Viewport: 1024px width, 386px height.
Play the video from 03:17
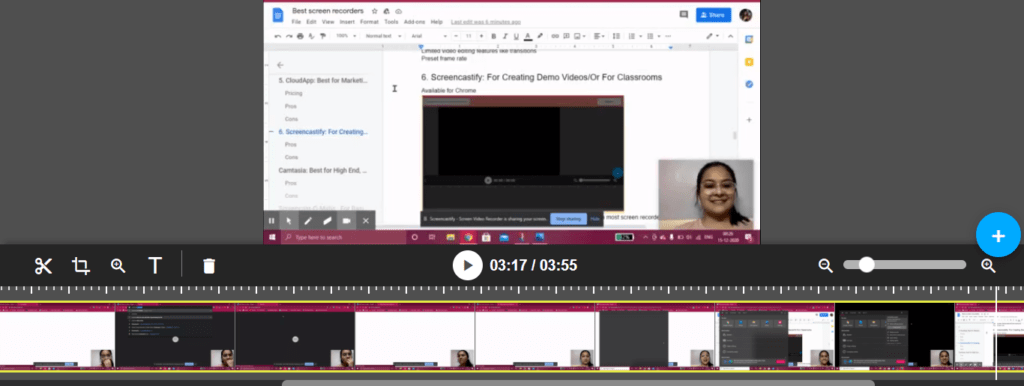click(x=468, y=265)
